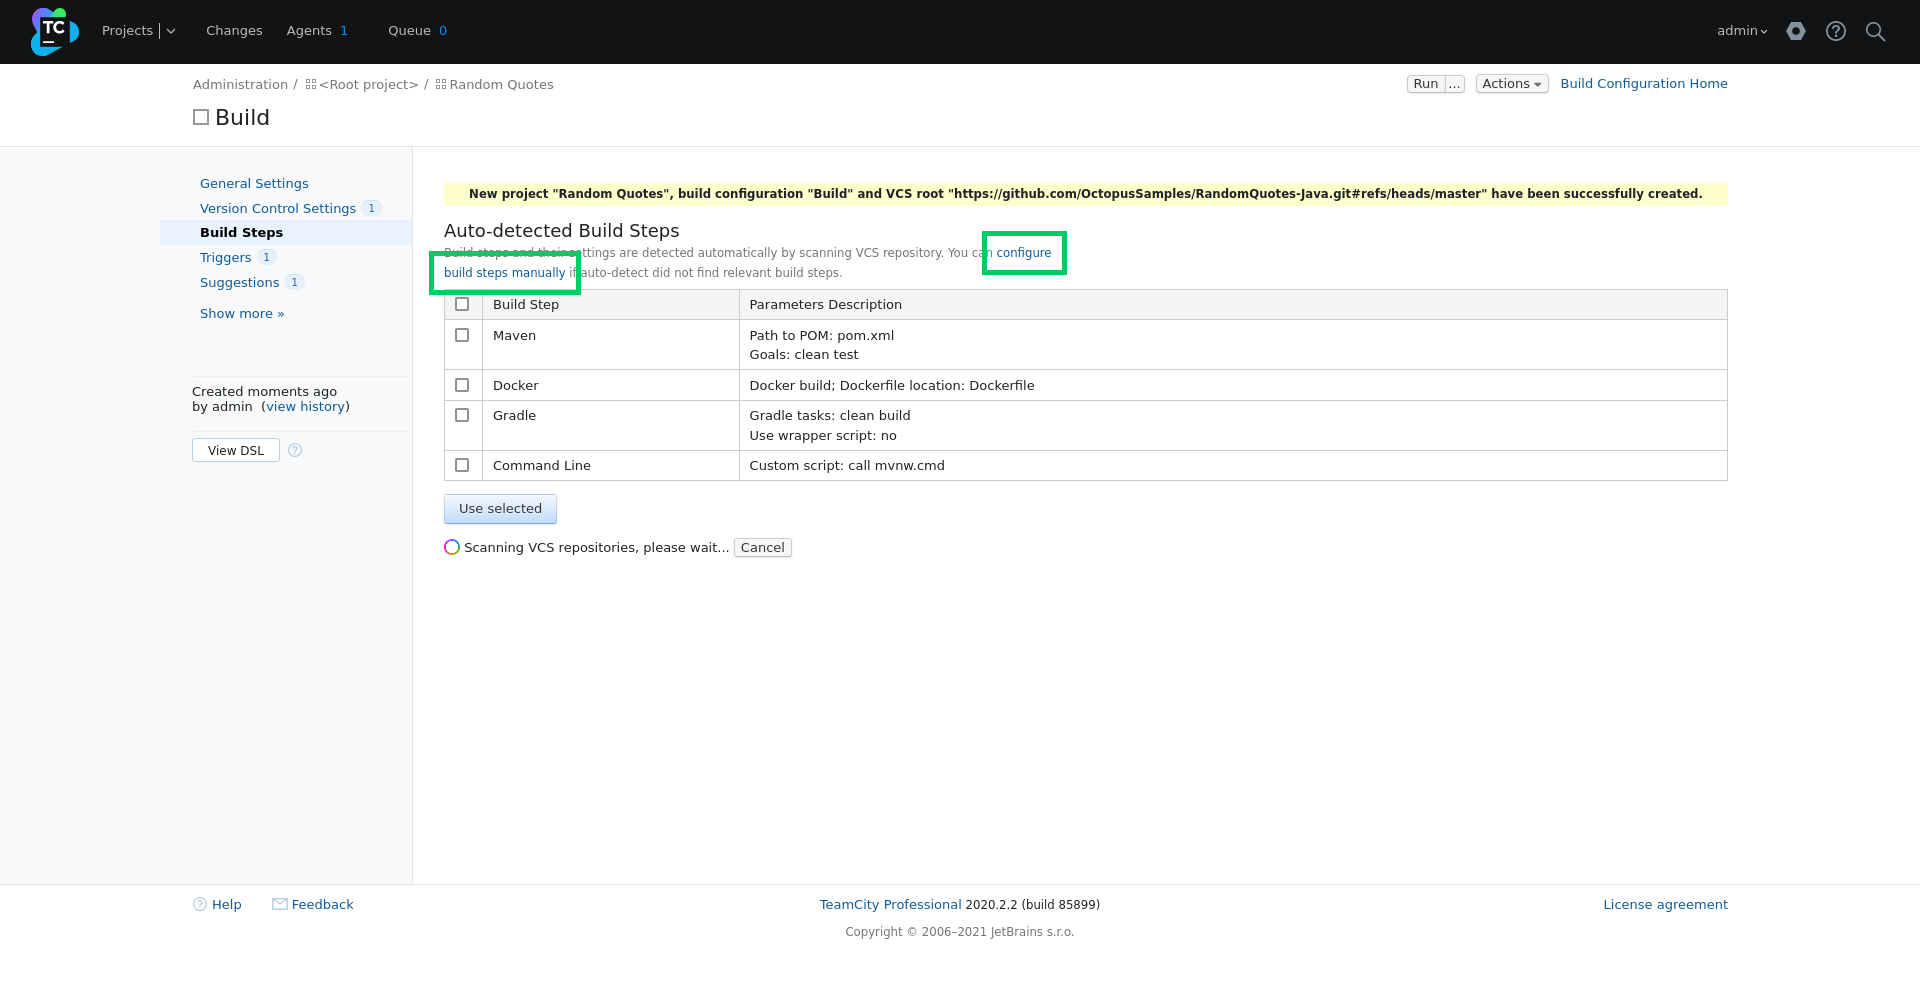The height and width of the screenshot is (995, 1920).
Task: Open the admin user dropdown
Action: [x=1742, y=31]
